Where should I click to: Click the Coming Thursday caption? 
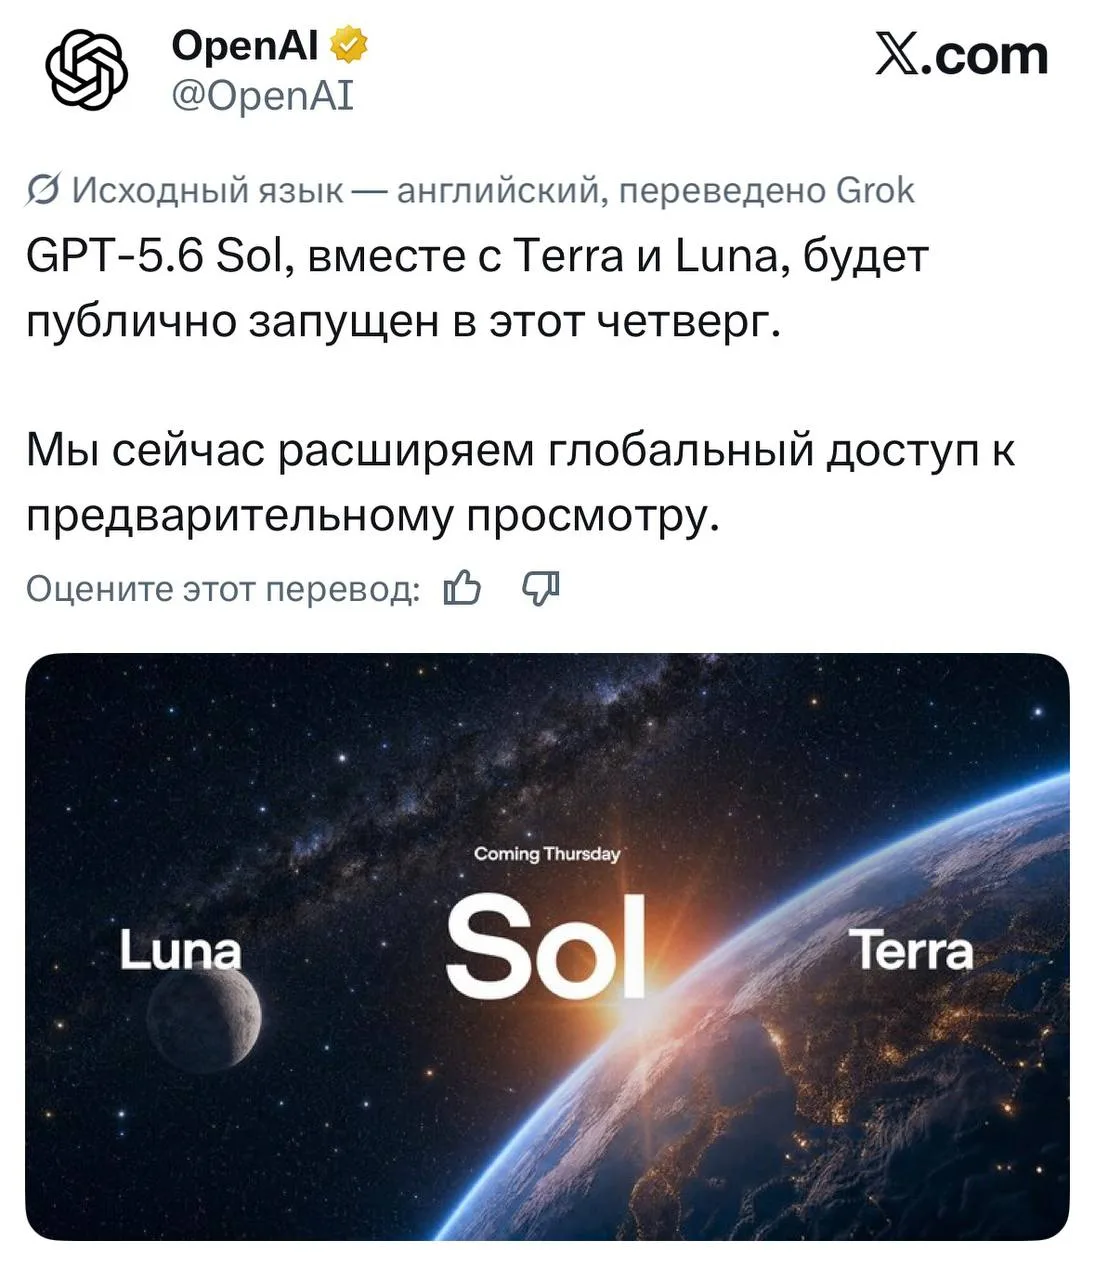coord(547,854)
